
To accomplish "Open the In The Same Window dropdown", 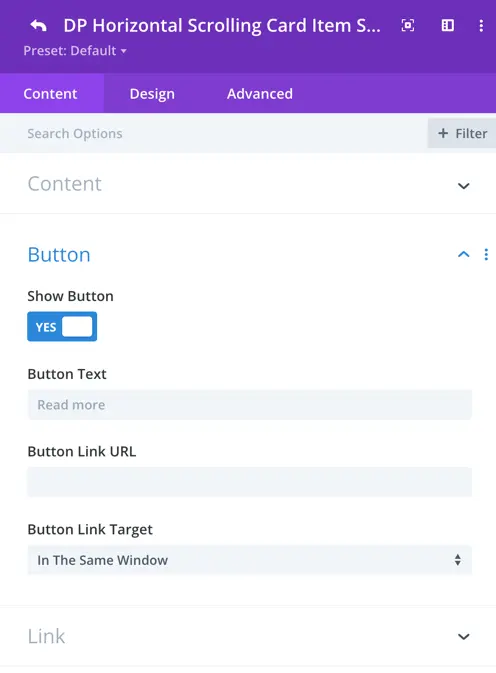I will (x=250, y=560).
